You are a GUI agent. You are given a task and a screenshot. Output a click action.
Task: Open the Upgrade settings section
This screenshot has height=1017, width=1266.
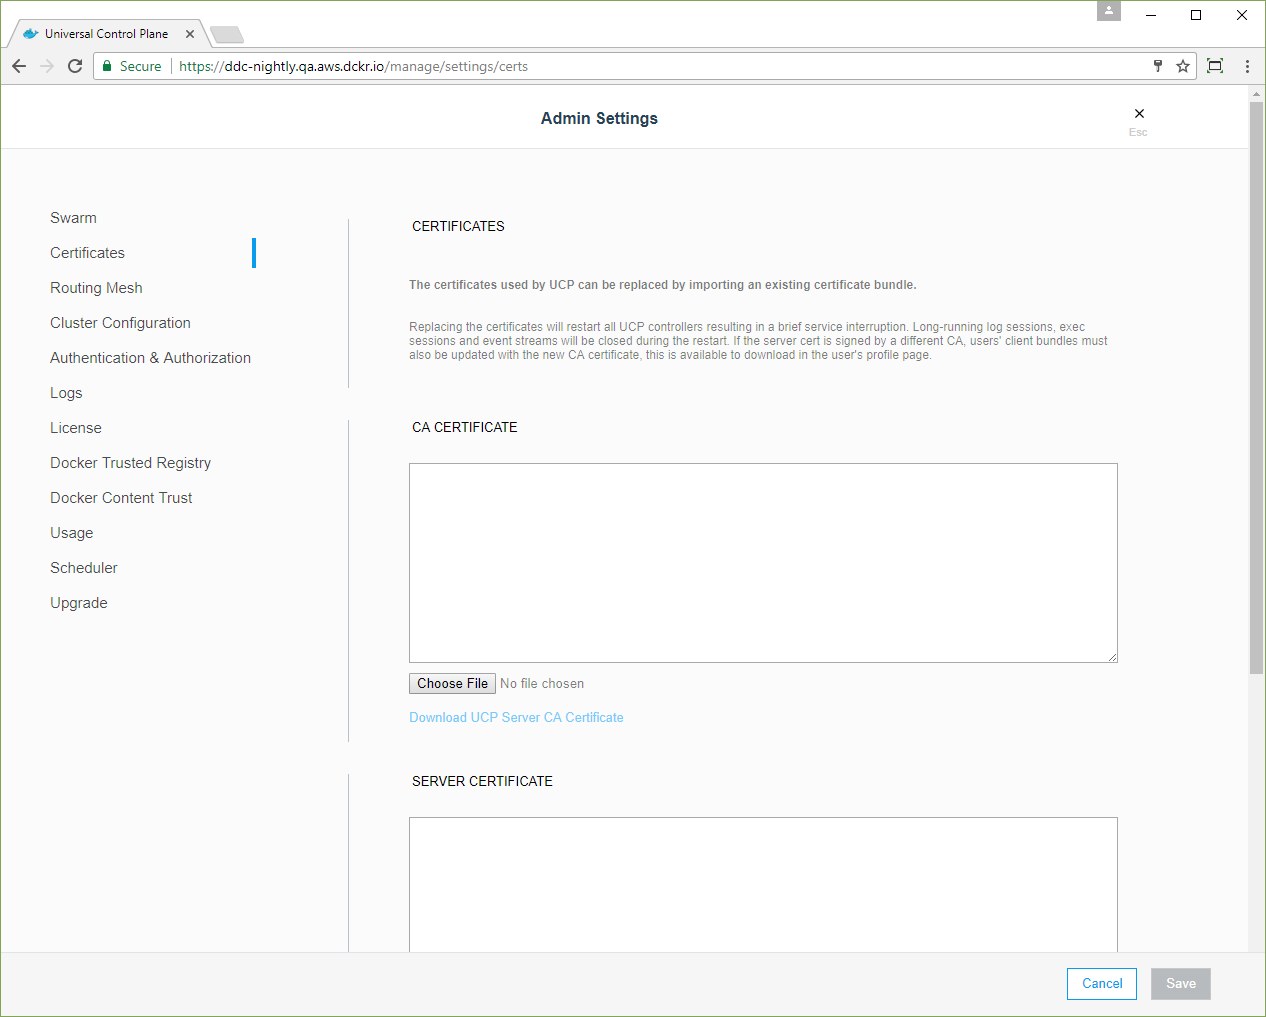[x=78, y=603]
